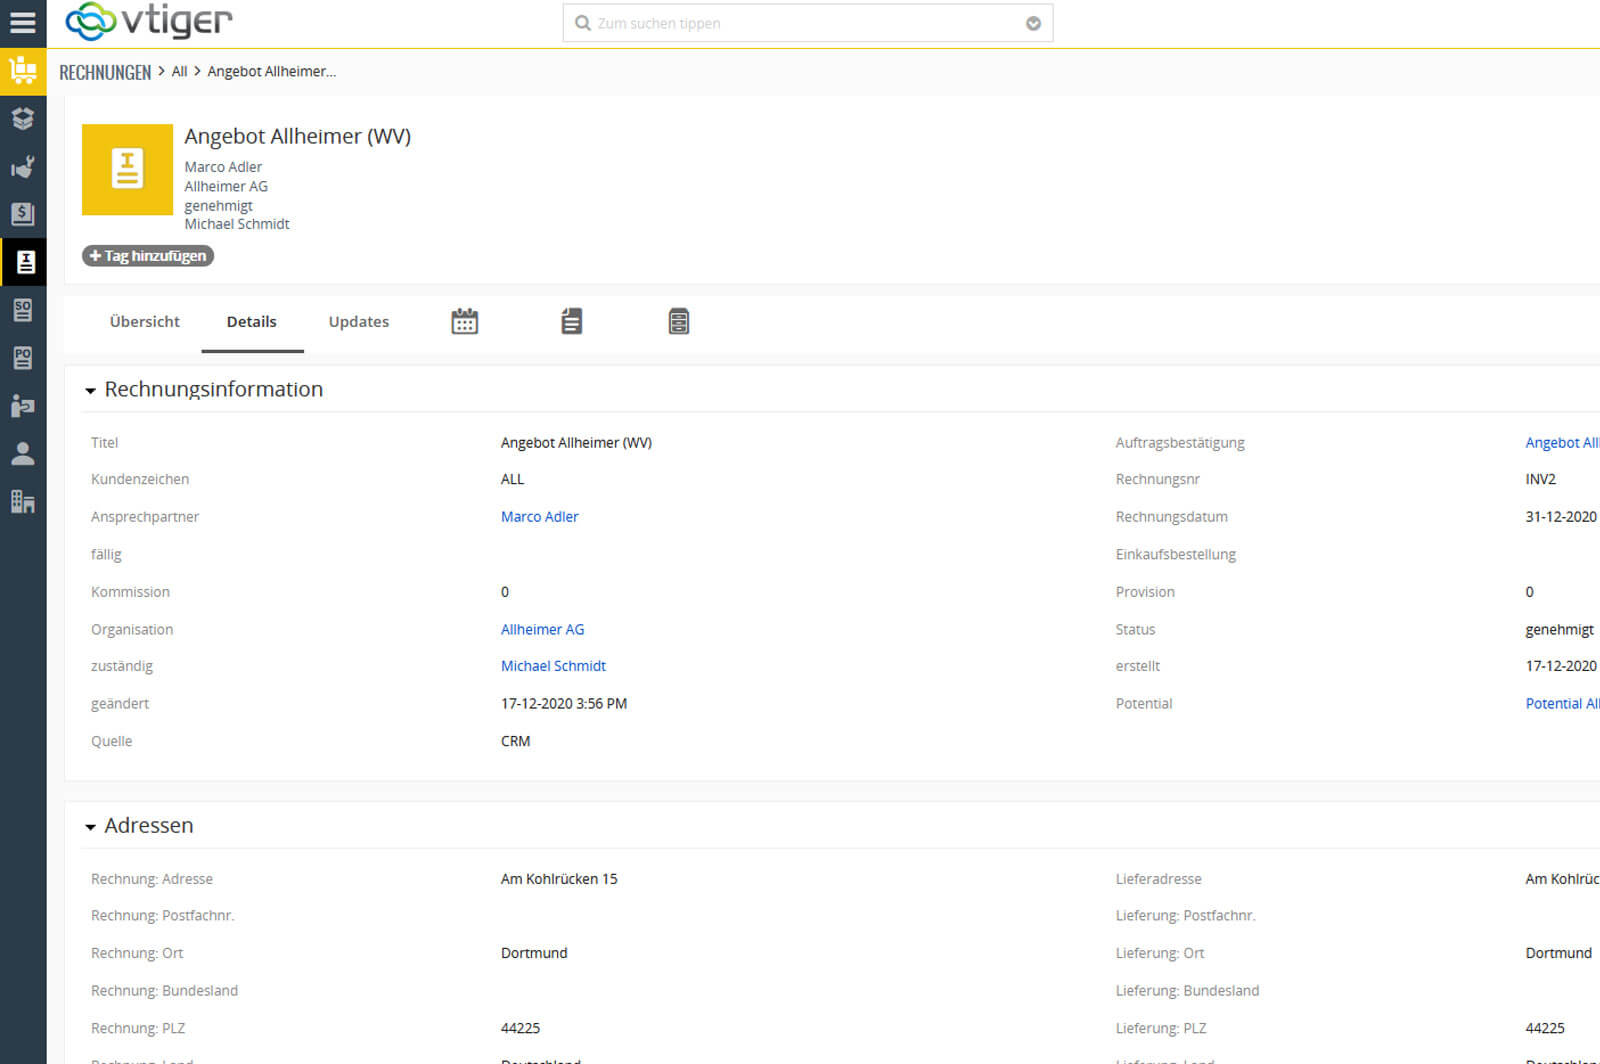This screenshot has height=1064, width=1600.
Task: Open Organizations building icon in sidebar
Action: pyautogui.click(x=22, y=502)
